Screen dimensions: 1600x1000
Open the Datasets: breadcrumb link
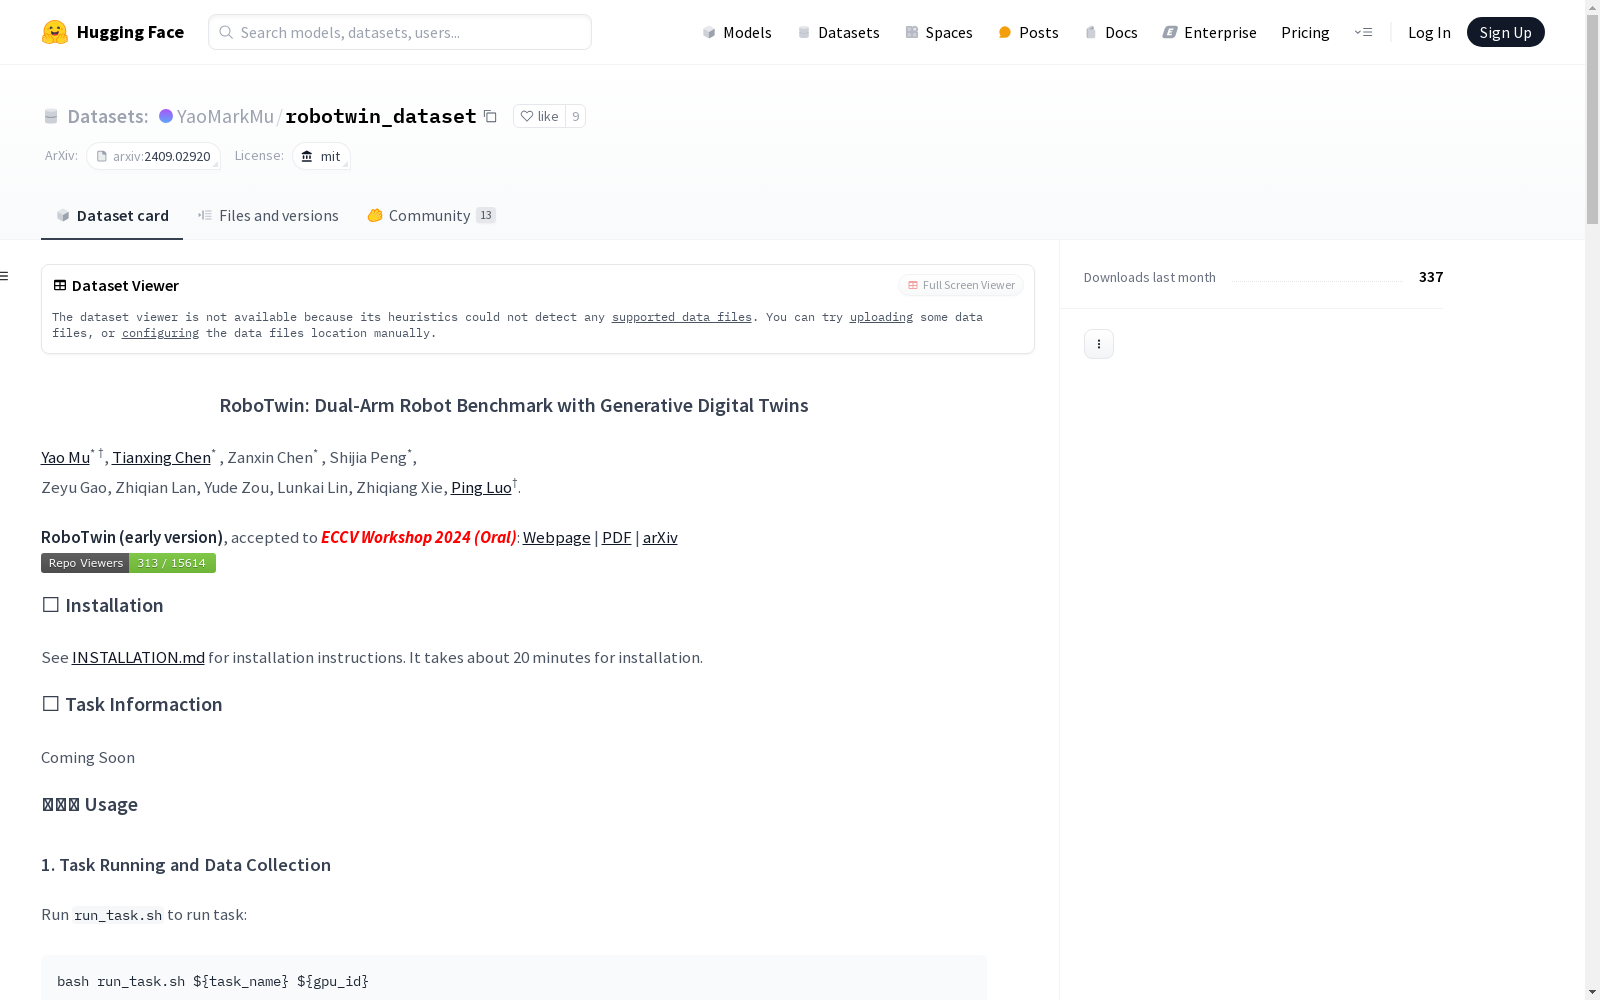(108, 116)
